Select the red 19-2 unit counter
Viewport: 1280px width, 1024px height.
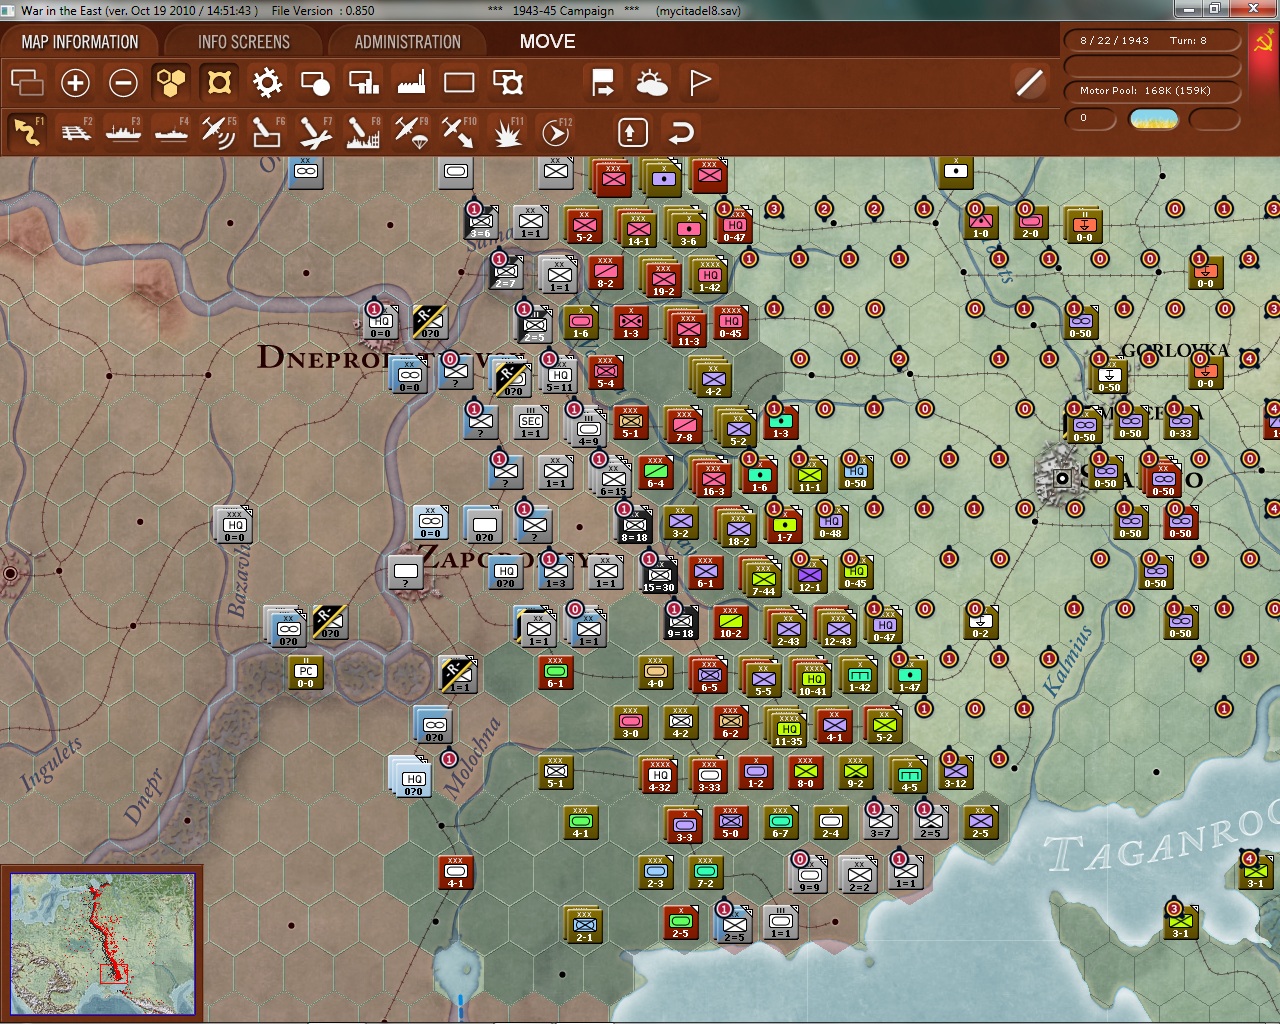pos(663,280)
